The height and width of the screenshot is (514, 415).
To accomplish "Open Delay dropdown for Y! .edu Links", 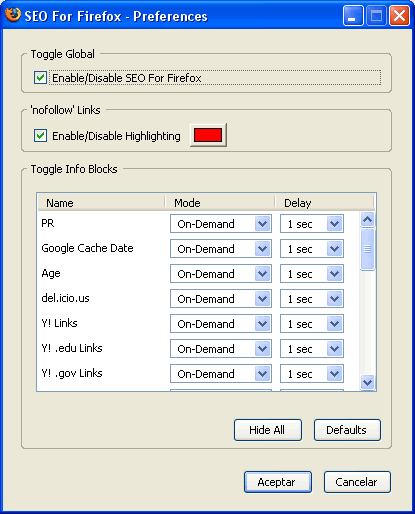I will [312, 349].
